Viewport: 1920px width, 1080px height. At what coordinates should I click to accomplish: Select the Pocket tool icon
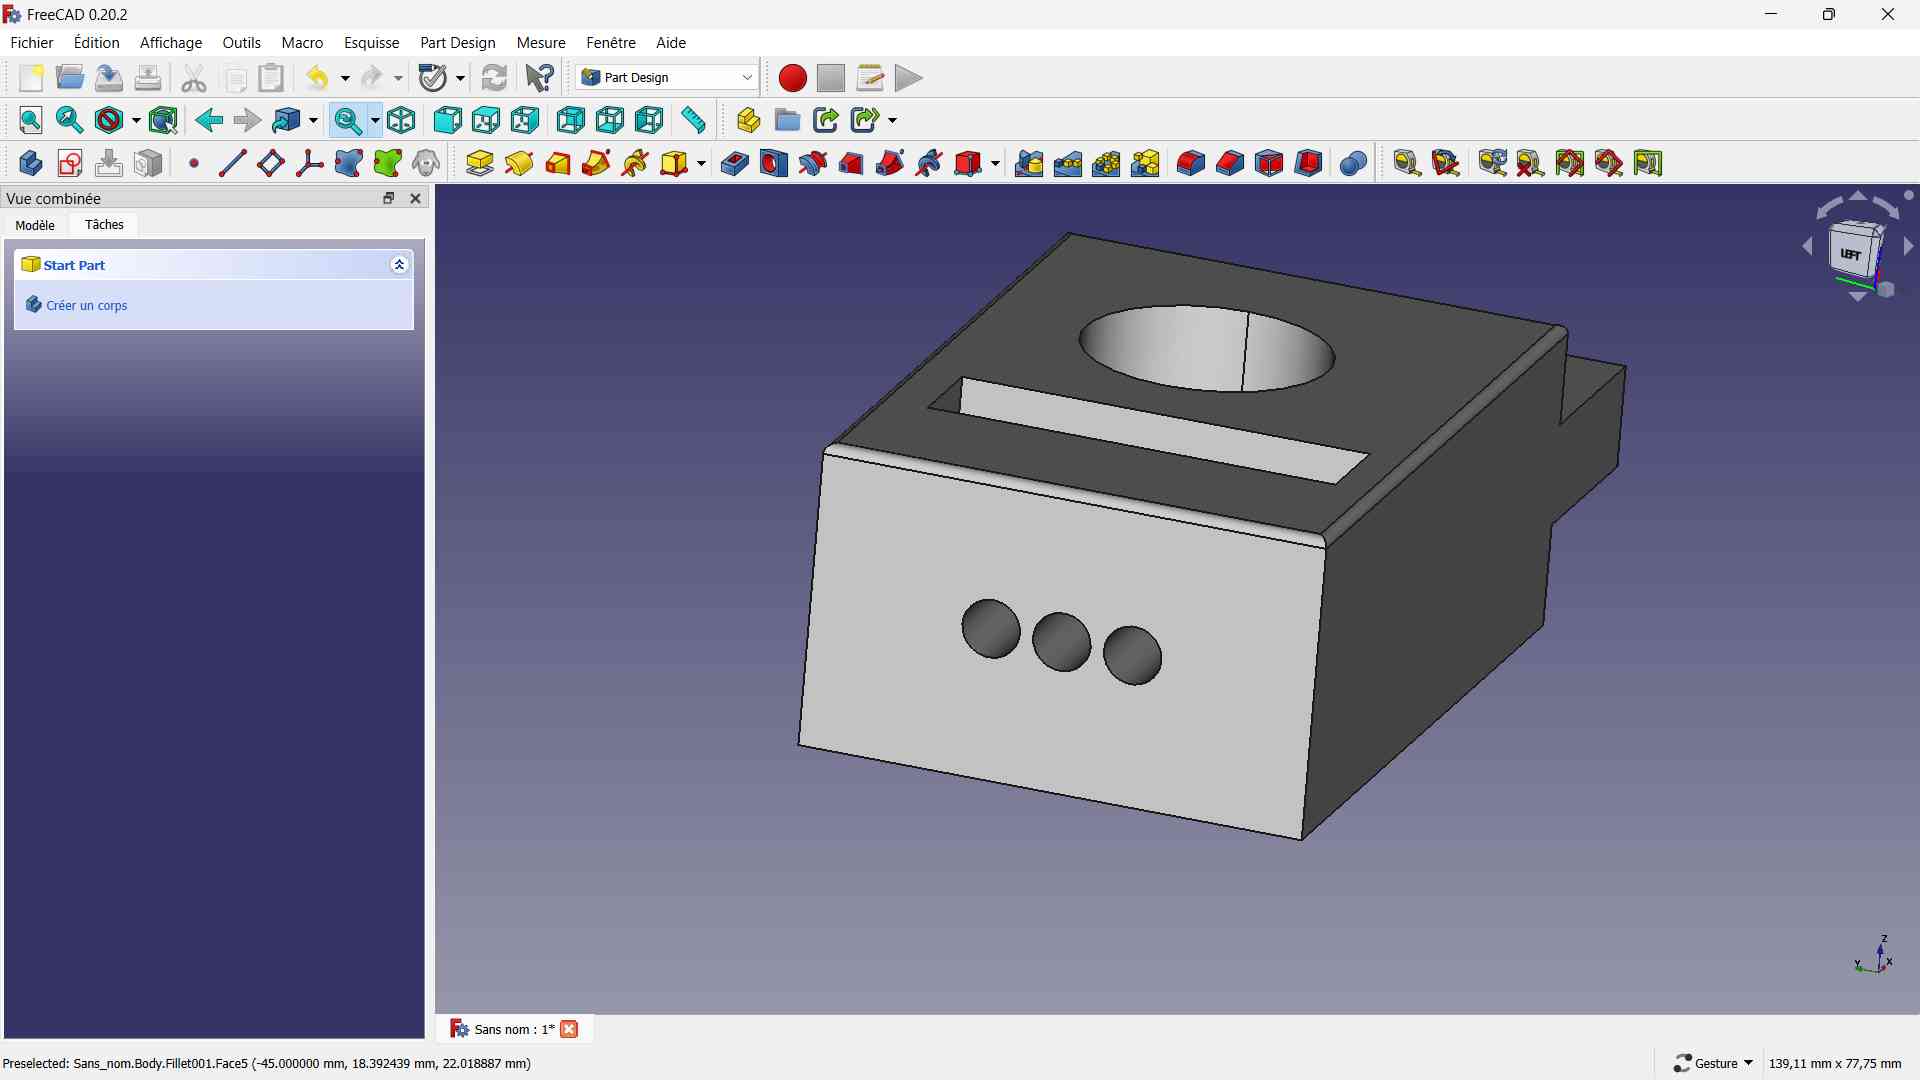[735, 163]
